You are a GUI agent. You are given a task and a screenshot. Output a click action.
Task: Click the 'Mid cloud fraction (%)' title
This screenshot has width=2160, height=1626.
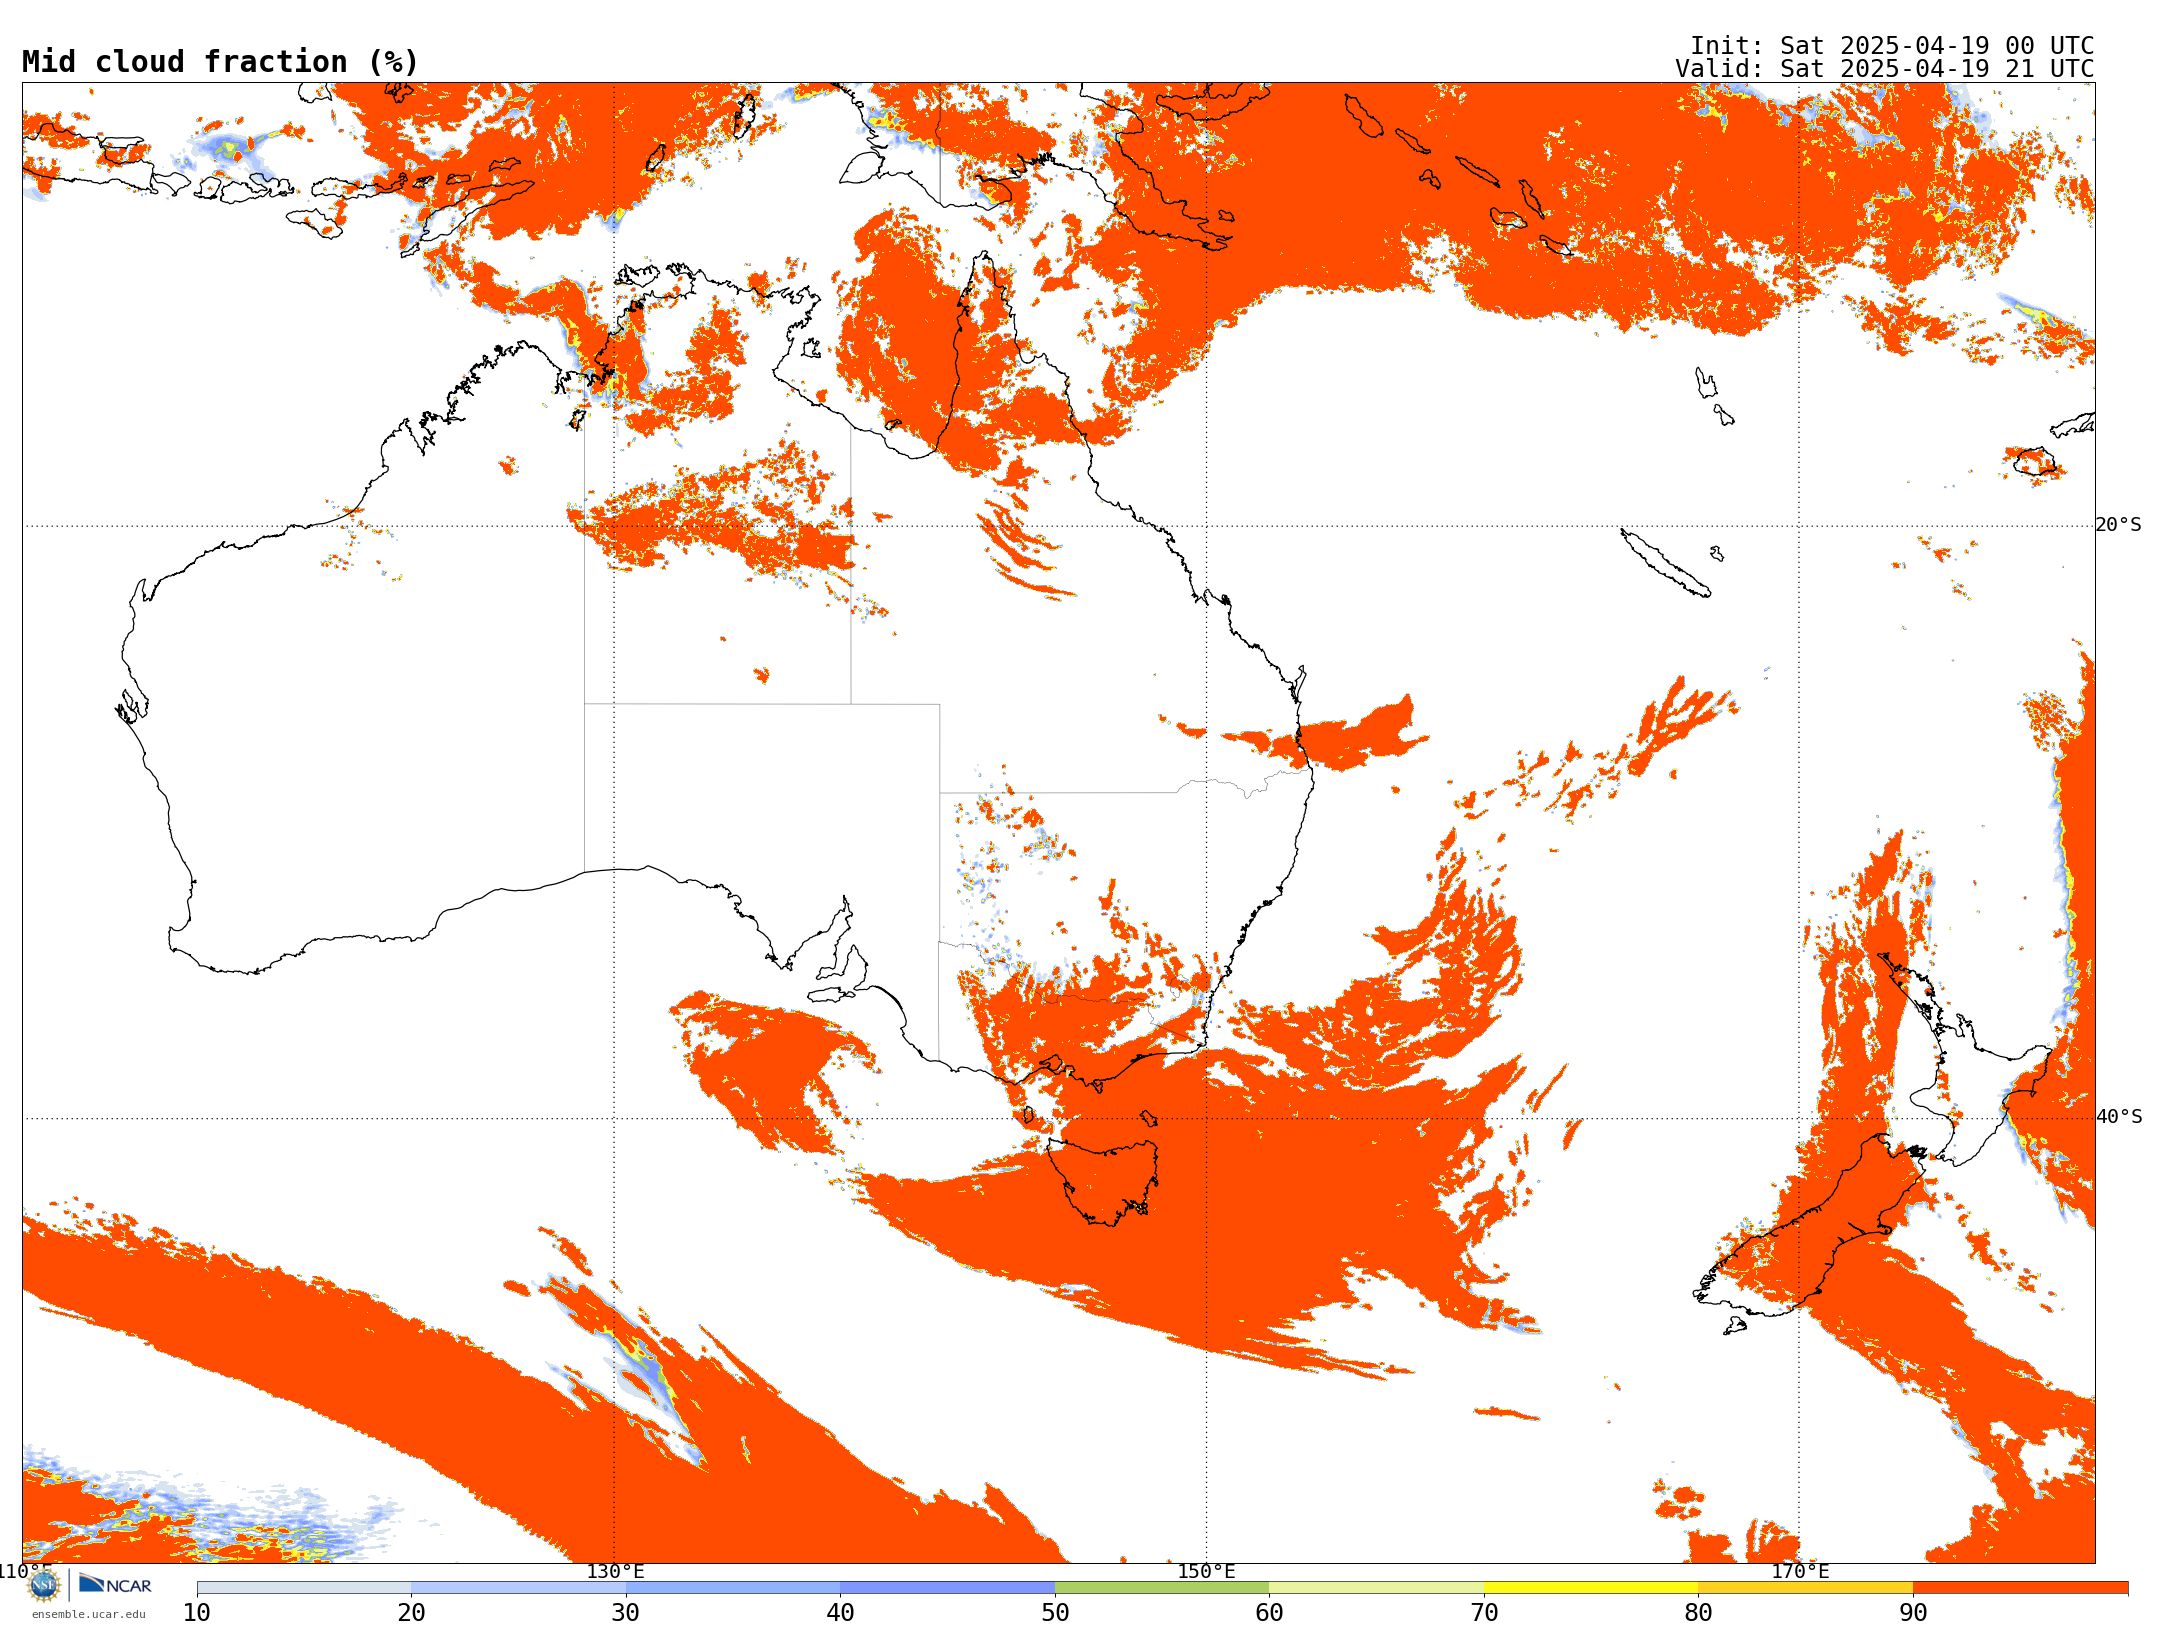point(220,62)
